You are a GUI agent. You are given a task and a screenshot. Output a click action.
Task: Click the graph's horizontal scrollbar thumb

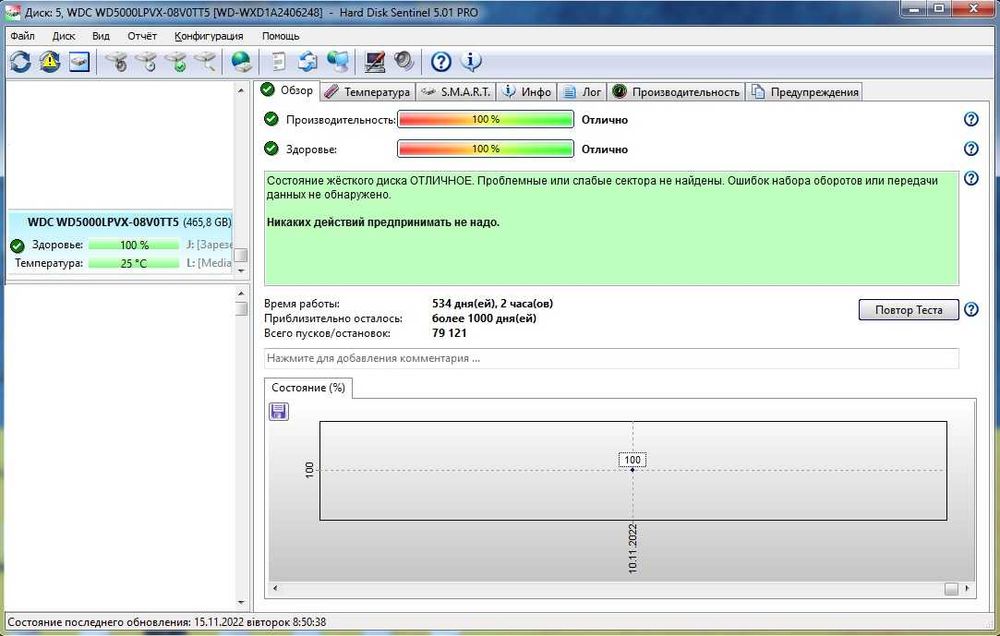pyautogui.click(x=951, y=588)
